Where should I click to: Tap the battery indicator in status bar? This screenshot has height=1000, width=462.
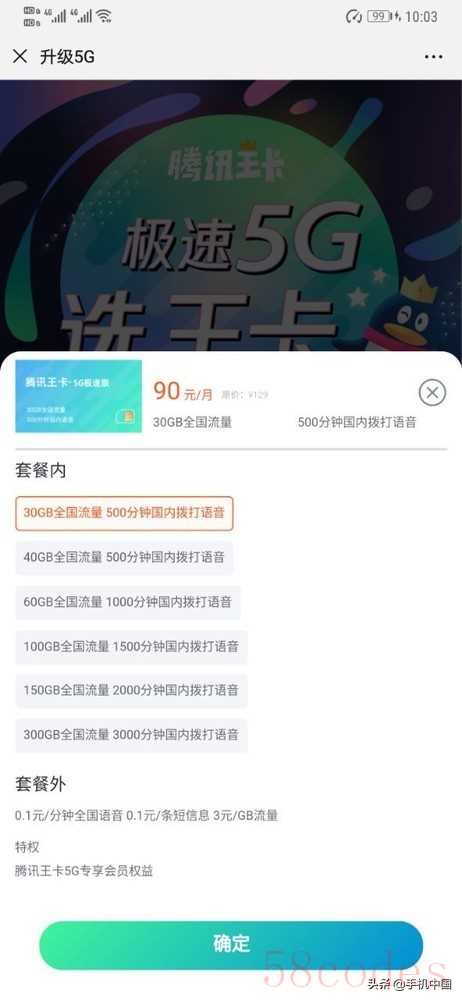tap(383, 16)
